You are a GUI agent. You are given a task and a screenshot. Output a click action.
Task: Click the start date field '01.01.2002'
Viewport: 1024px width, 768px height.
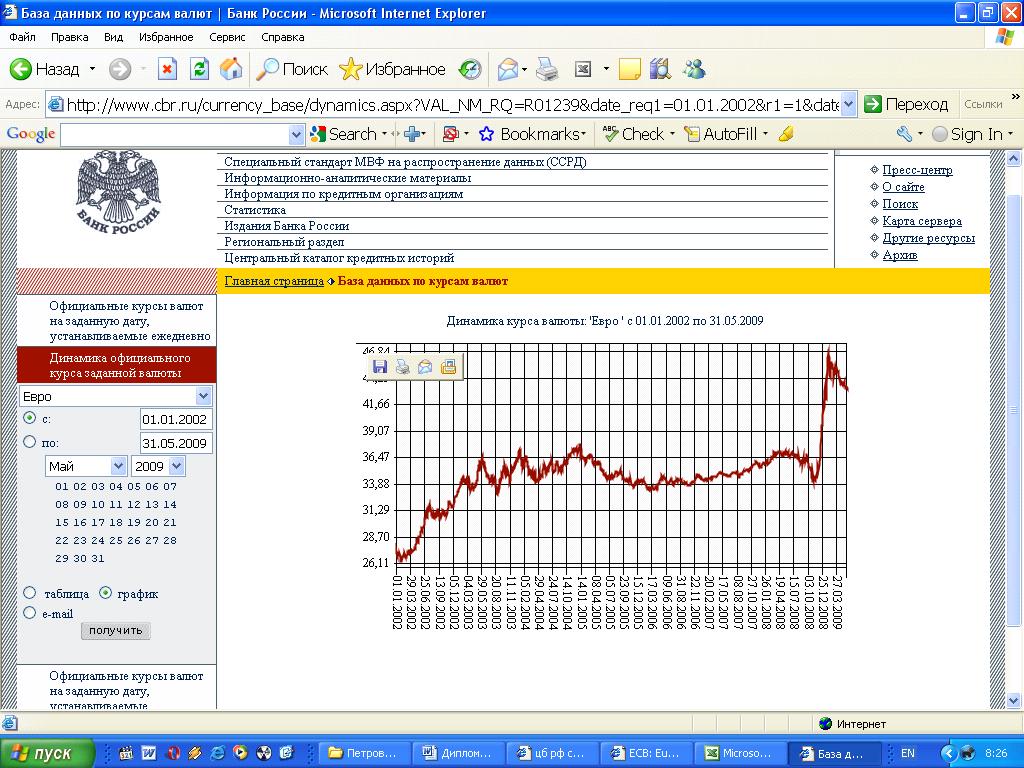[175, 420]
